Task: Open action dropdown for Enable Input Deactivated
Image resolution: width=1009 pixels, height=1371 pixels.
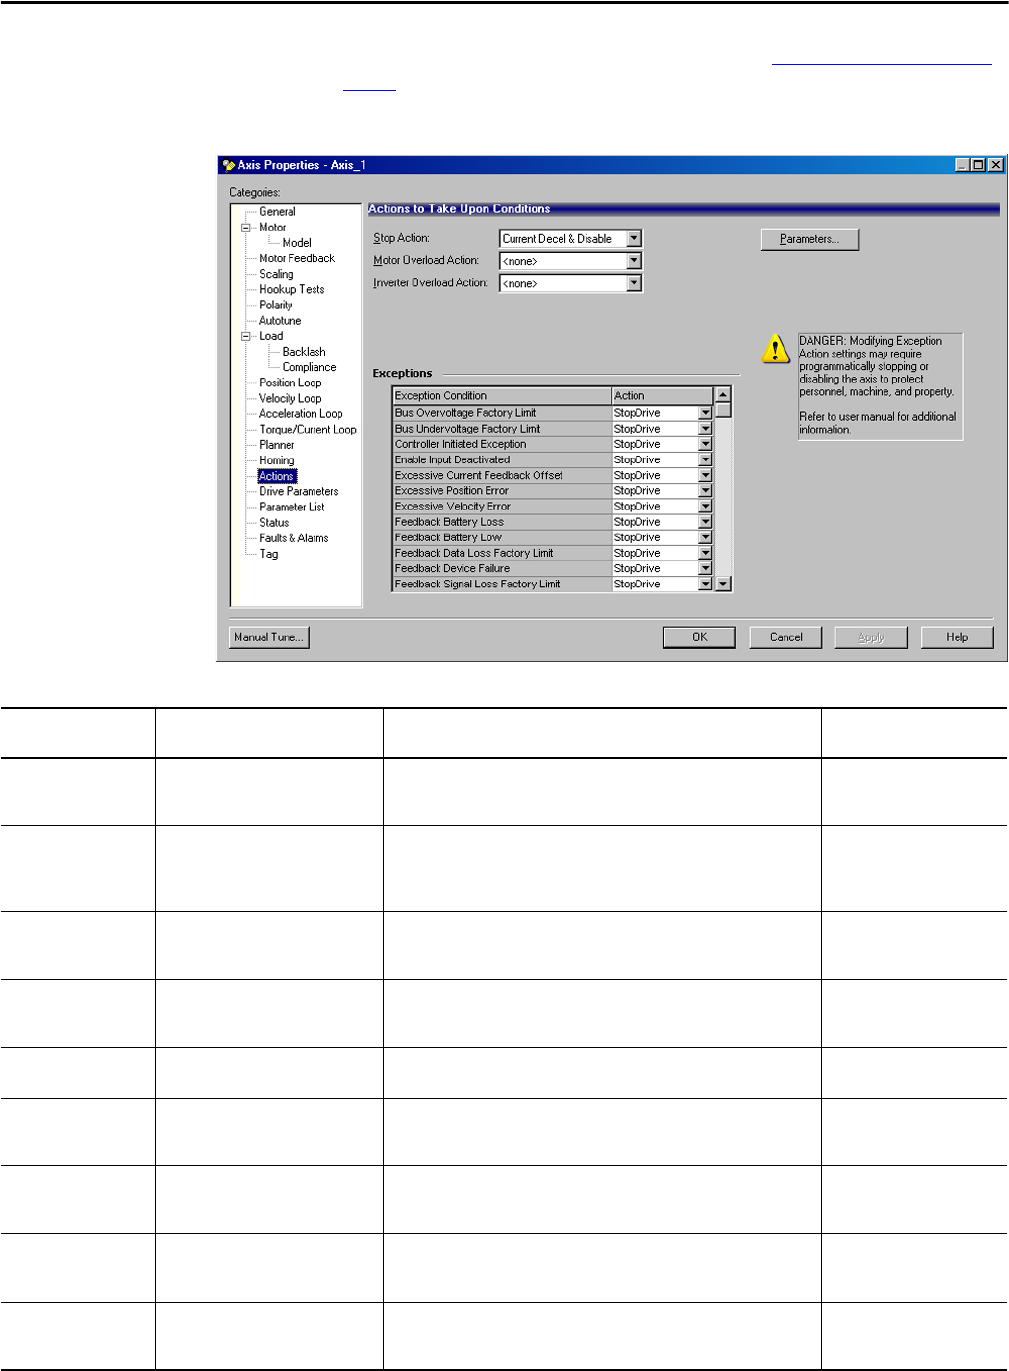Action: (x=705, y=459)
